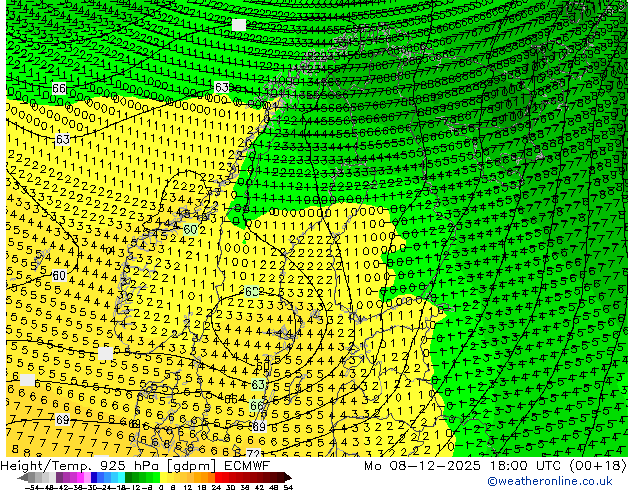The height and width of the screenshot is (490, 634).
Task: Select the bright red swatch above 24
Action: point(218,477)
